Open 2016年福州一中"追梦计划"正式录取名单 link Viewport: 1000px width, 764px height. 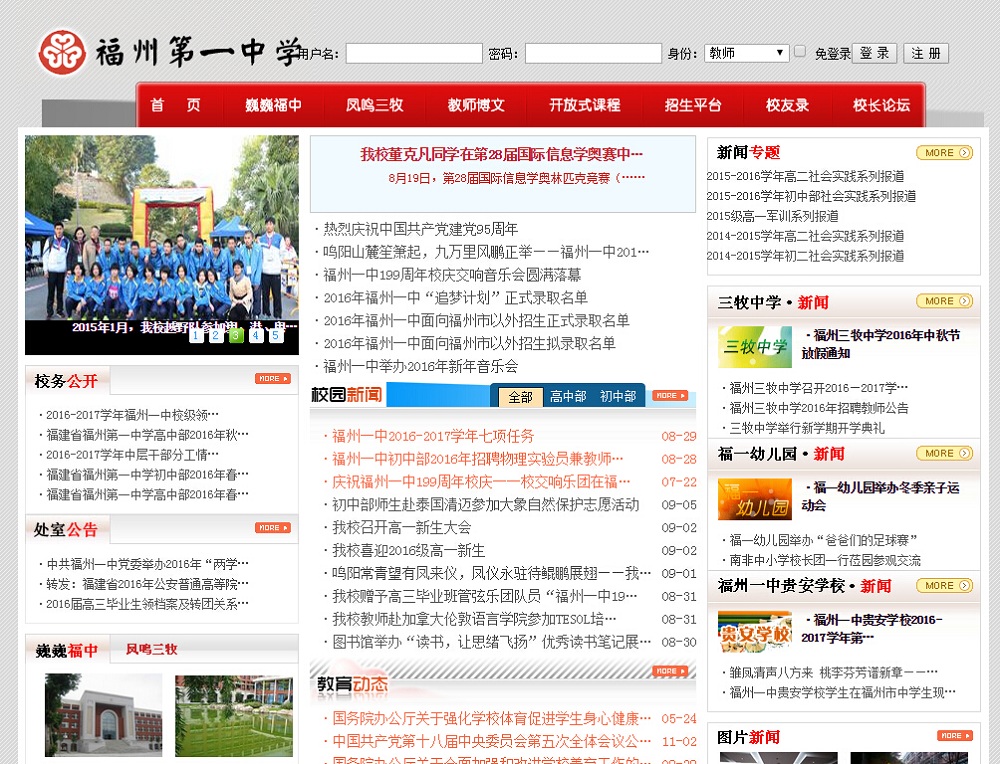point(455,298)
